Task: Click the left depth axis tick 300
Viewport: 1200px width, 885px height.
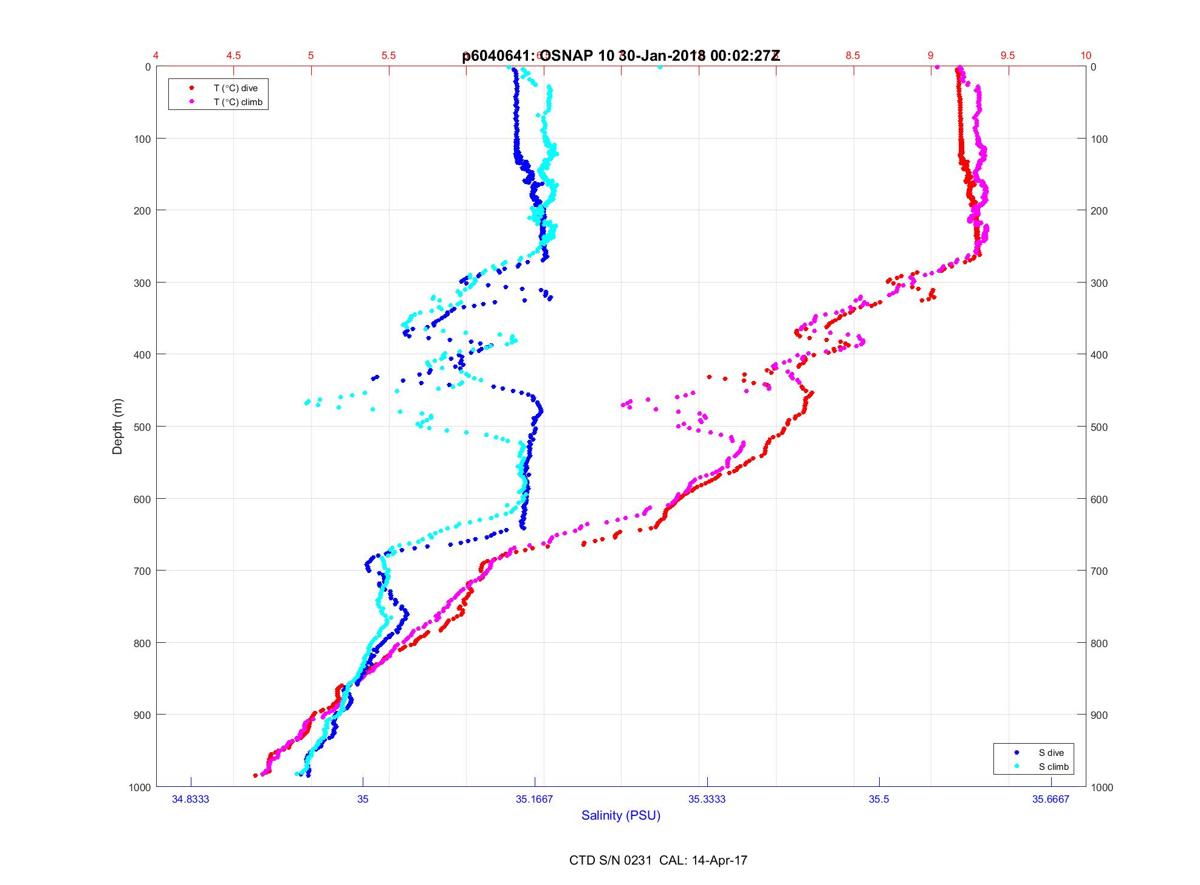Action: 142,283
